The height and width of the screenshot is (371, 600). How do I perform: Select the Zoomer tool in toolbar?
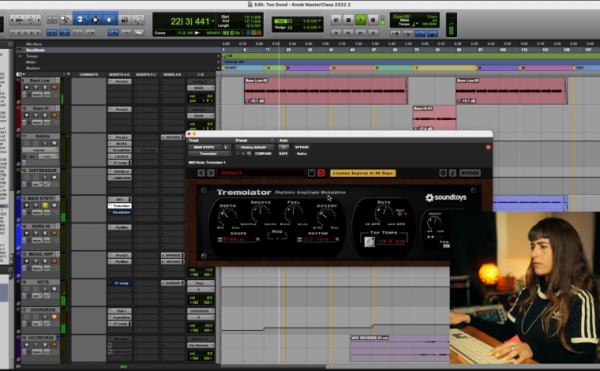66,20
